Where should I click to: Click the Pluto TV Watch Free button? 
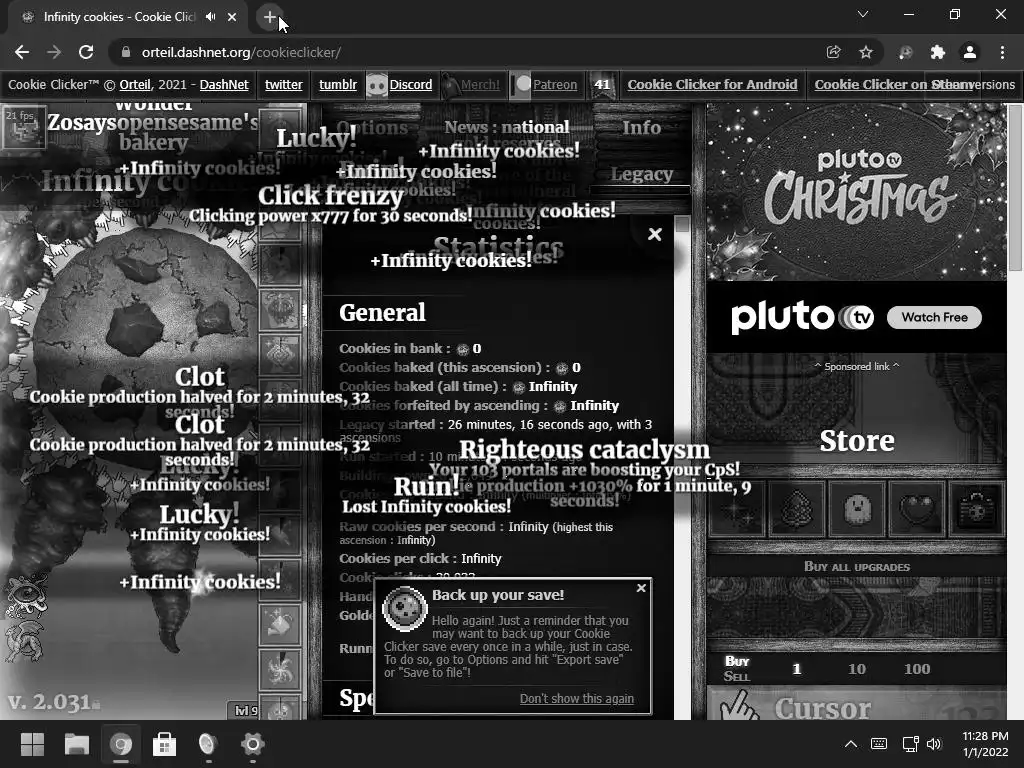tap(934, 317)
